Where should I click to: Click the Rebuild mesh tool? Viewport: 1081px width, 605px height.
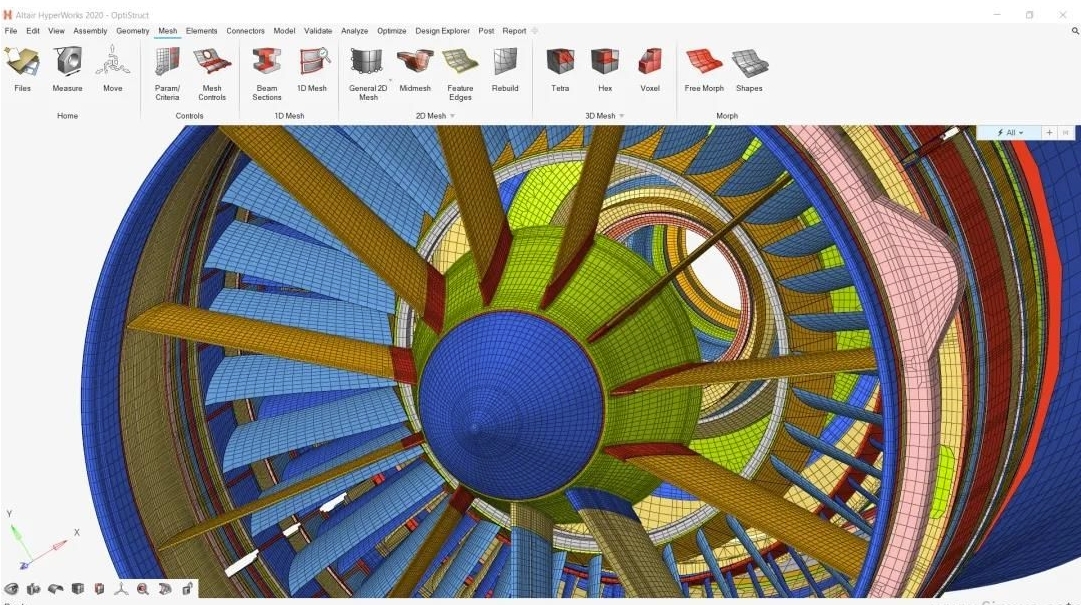click(x=505, y=69)
